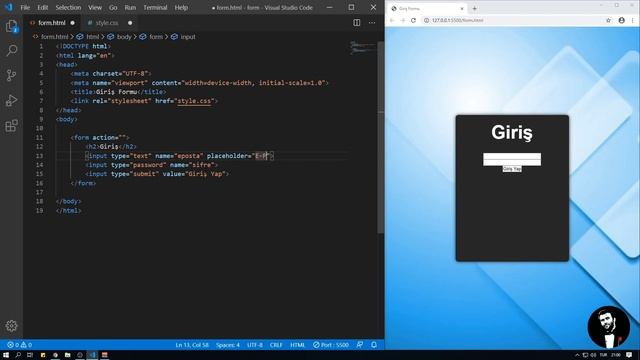The width and height of the screenshot is (640, 360).
Task: View site information icon in address bar
Action: (426, 20)
